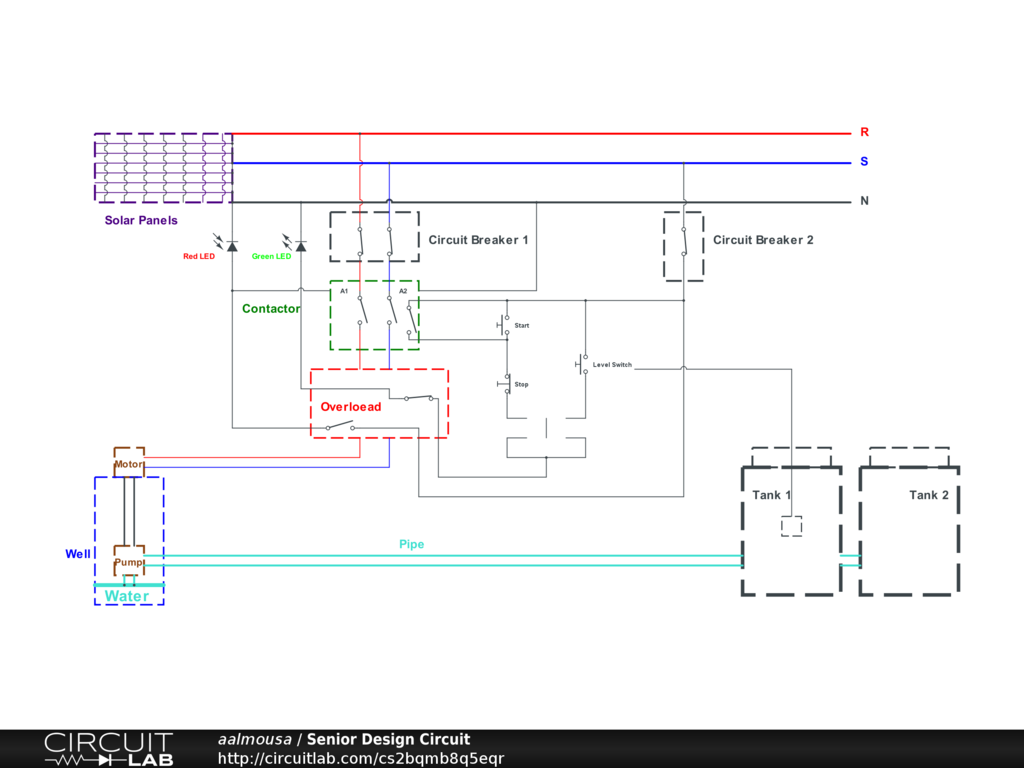This screenshot has height=768, width=1024.
Task: Select the Motor component box
Action: 129,464
